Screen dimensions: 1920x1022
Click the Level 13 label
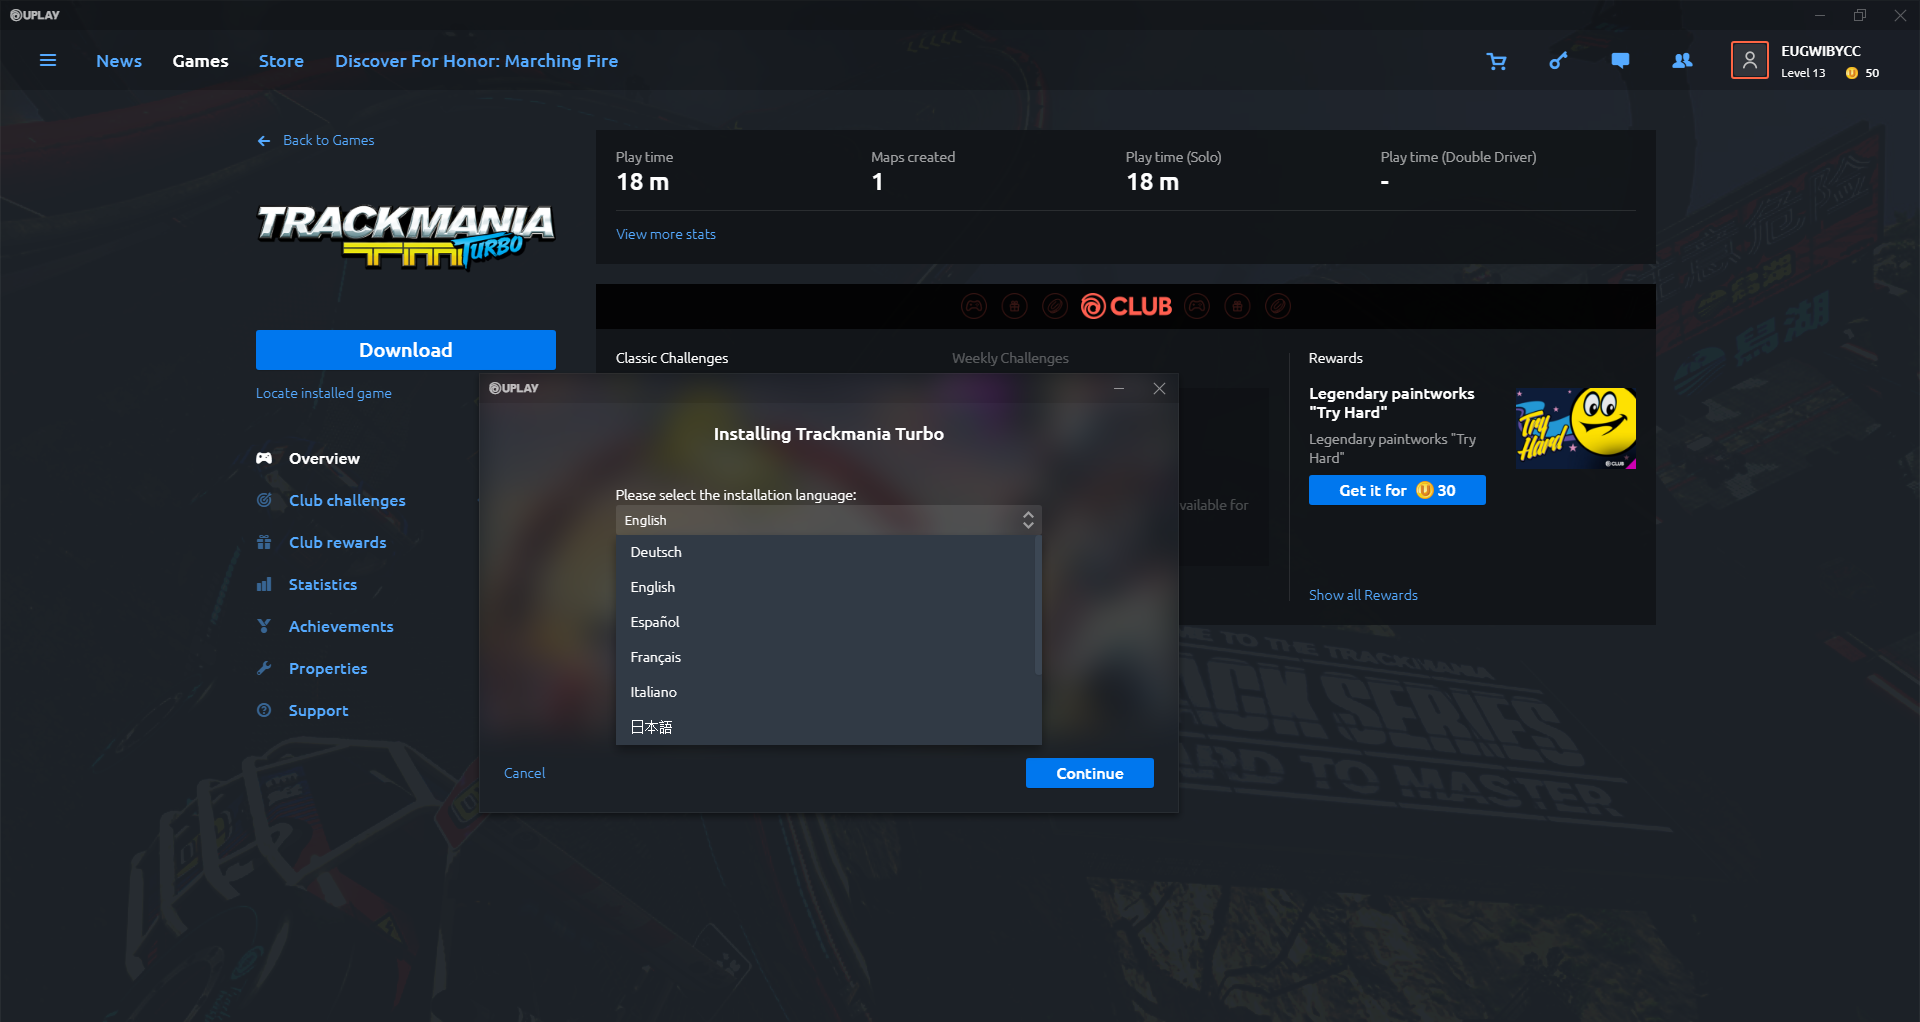coord(1803,73)
